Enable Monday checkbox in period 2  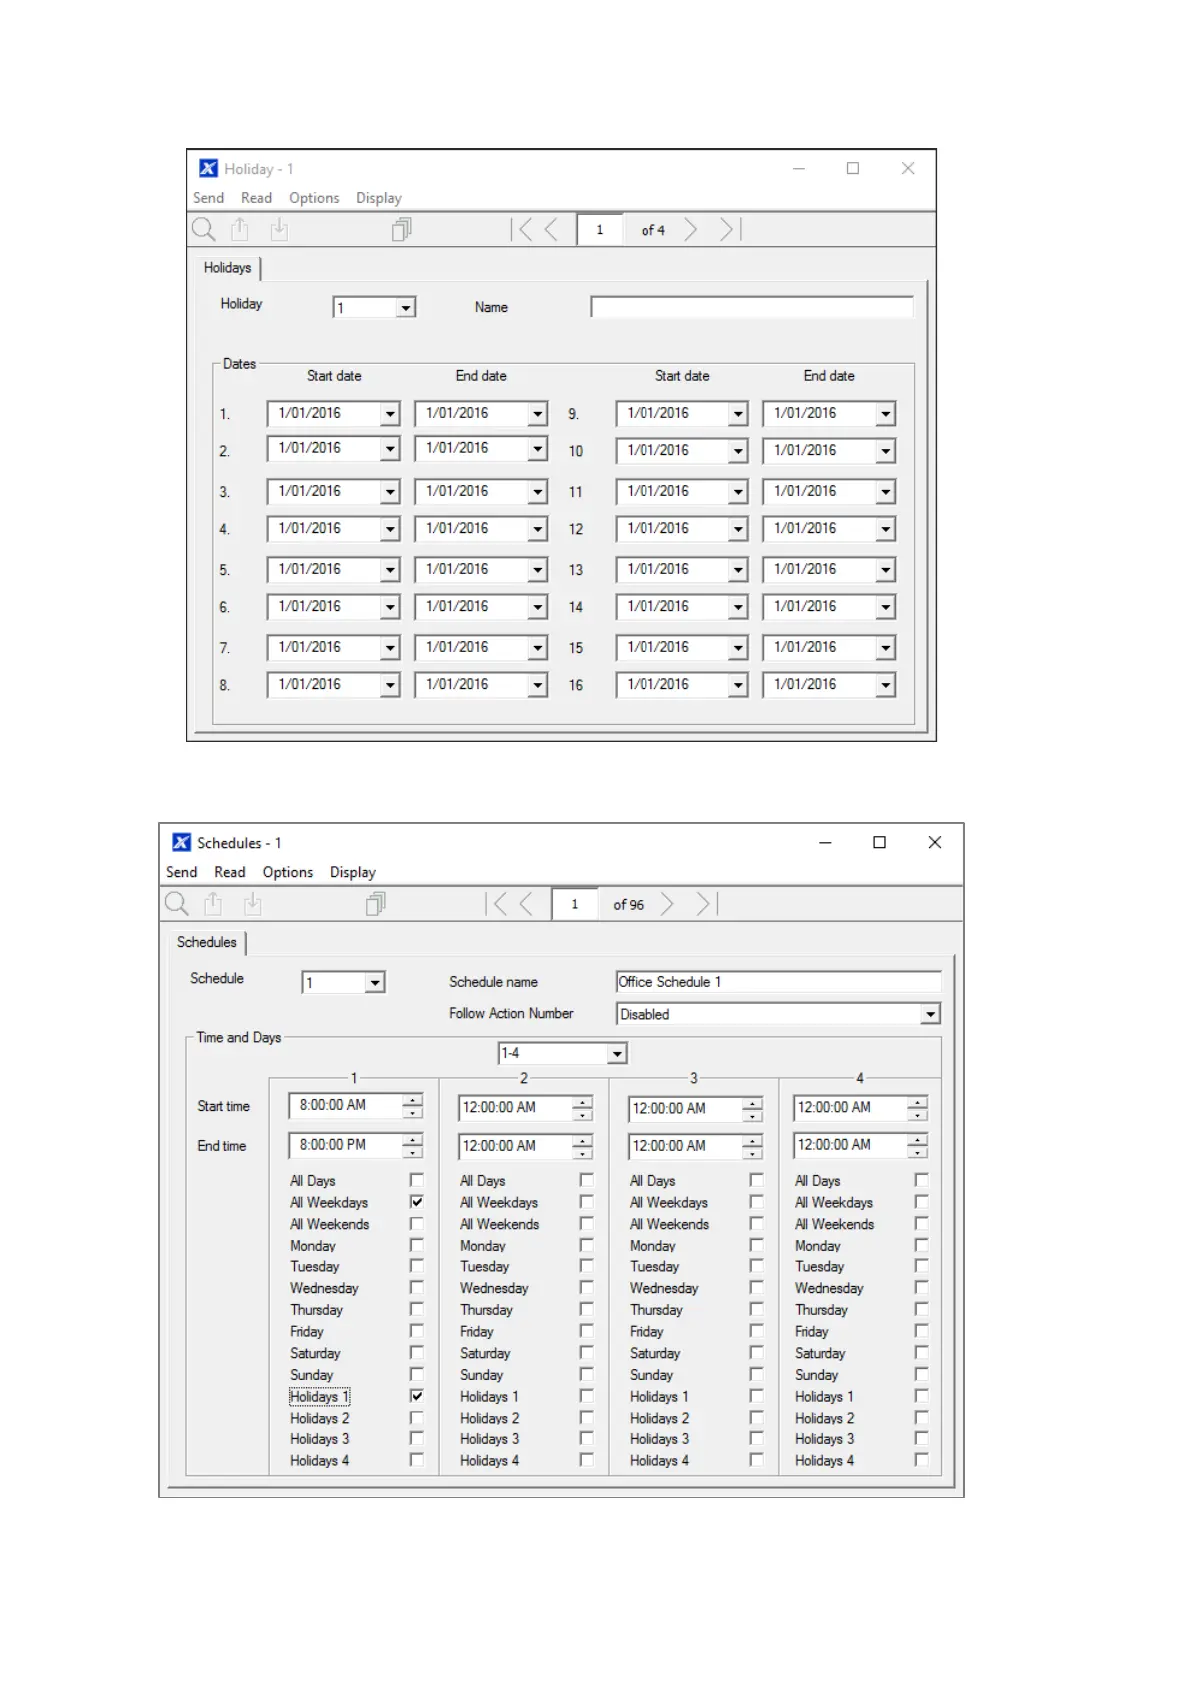[x=587, y=1245]
